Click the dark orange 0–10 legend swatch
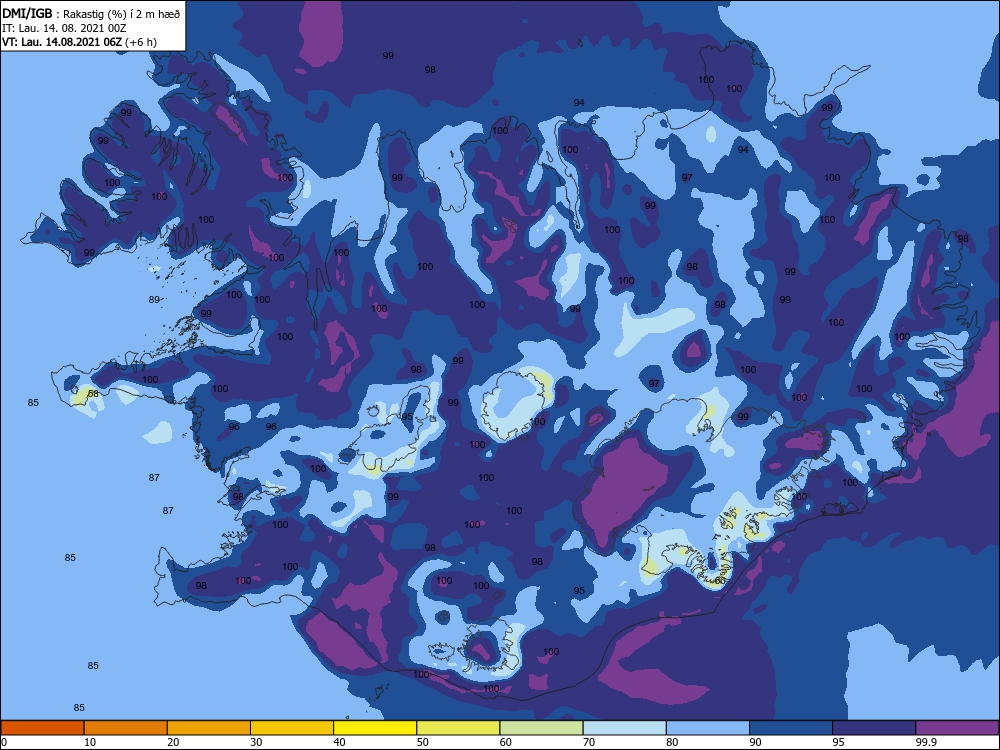This screenshot has width=1000, height=750. 42,728
